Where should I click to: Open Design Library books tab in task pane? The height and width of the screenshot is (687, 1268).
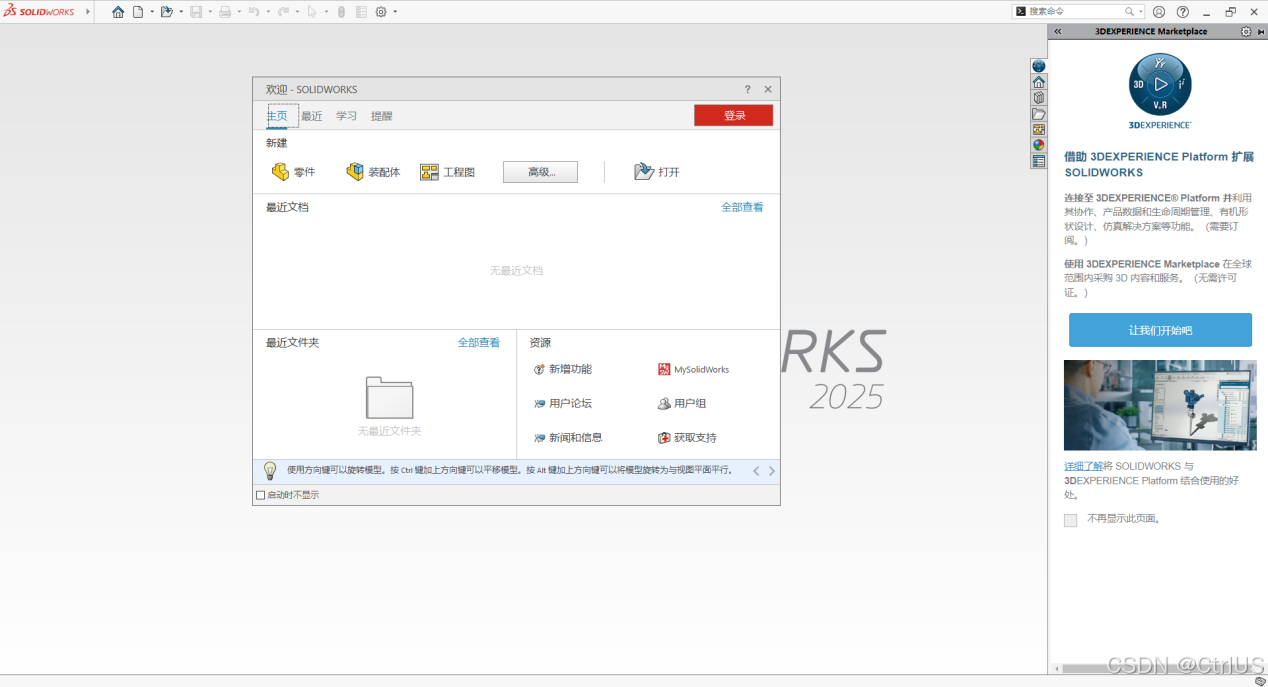(x=1039, y=98)
